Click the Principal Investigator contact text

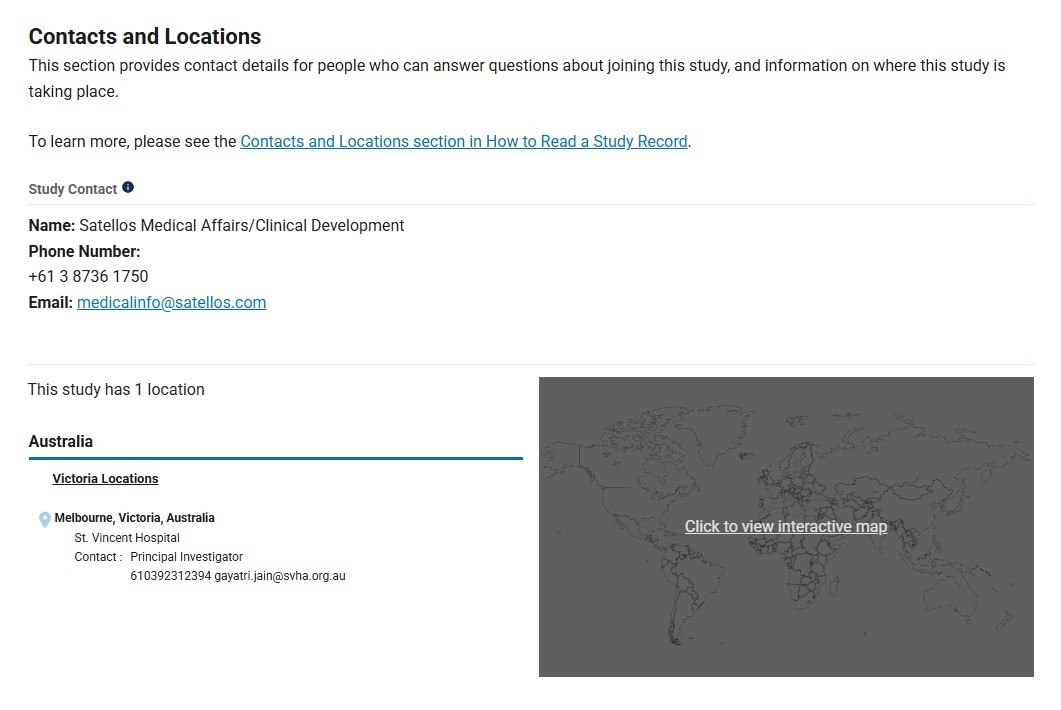pyautogui.click(x=186, y=557)
